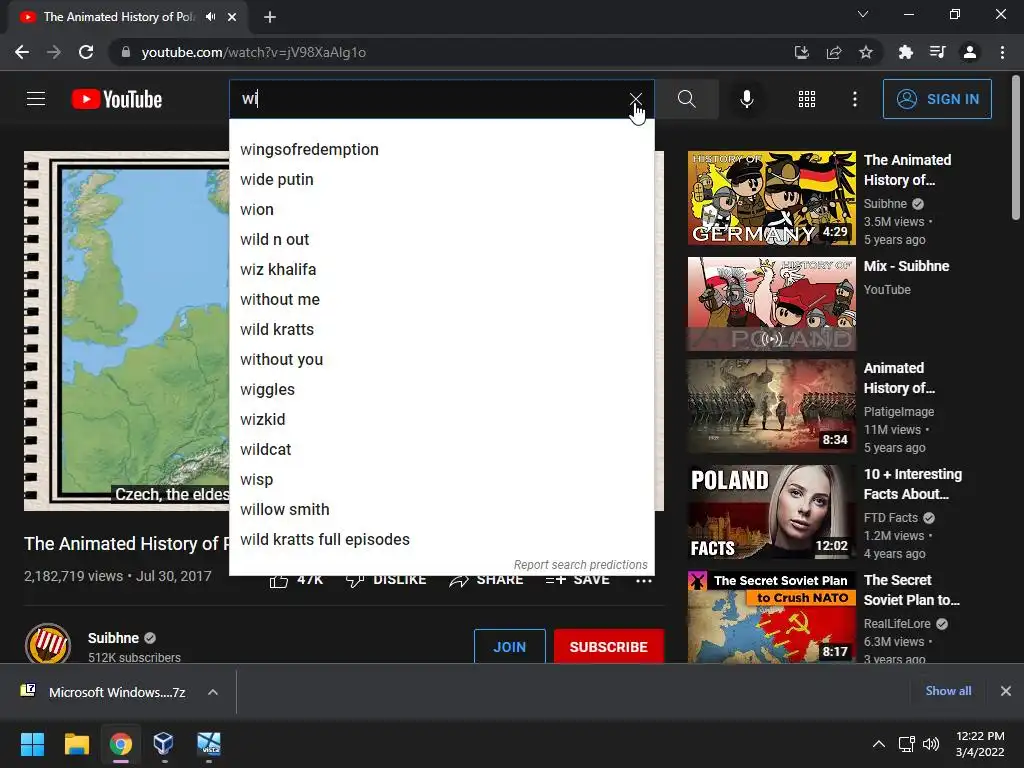This screenshot has height=768, width=1024.
Task: Choose the wildcat suggestion
Action: [x=441, y=450]
